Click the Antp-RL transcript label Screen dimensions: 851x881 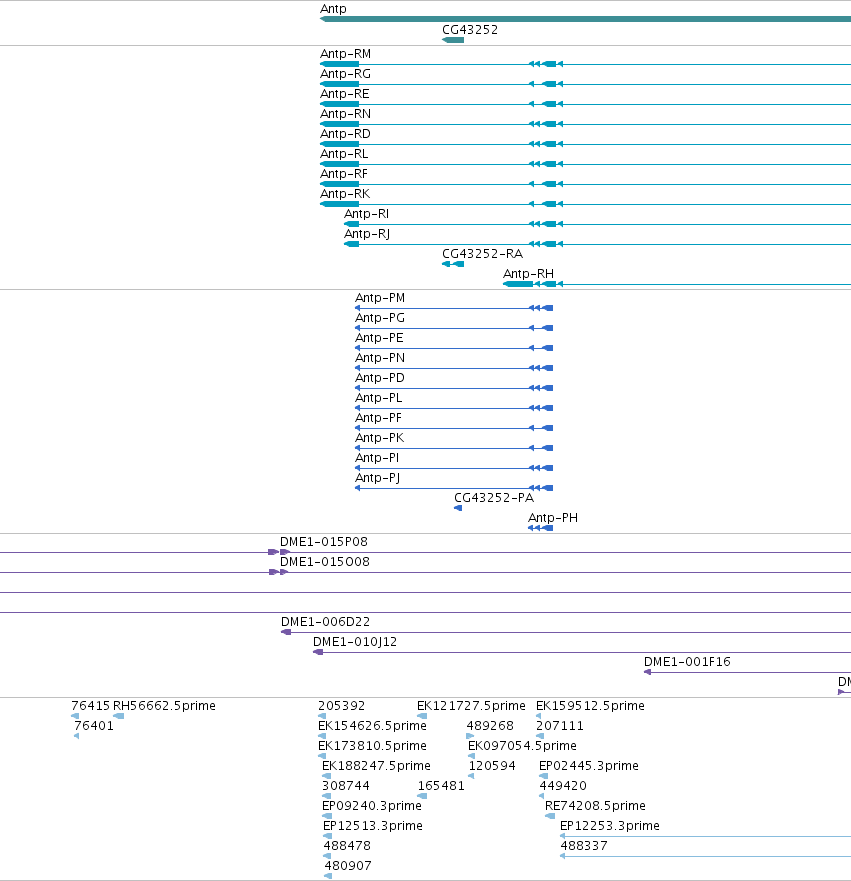pos(344,154)
